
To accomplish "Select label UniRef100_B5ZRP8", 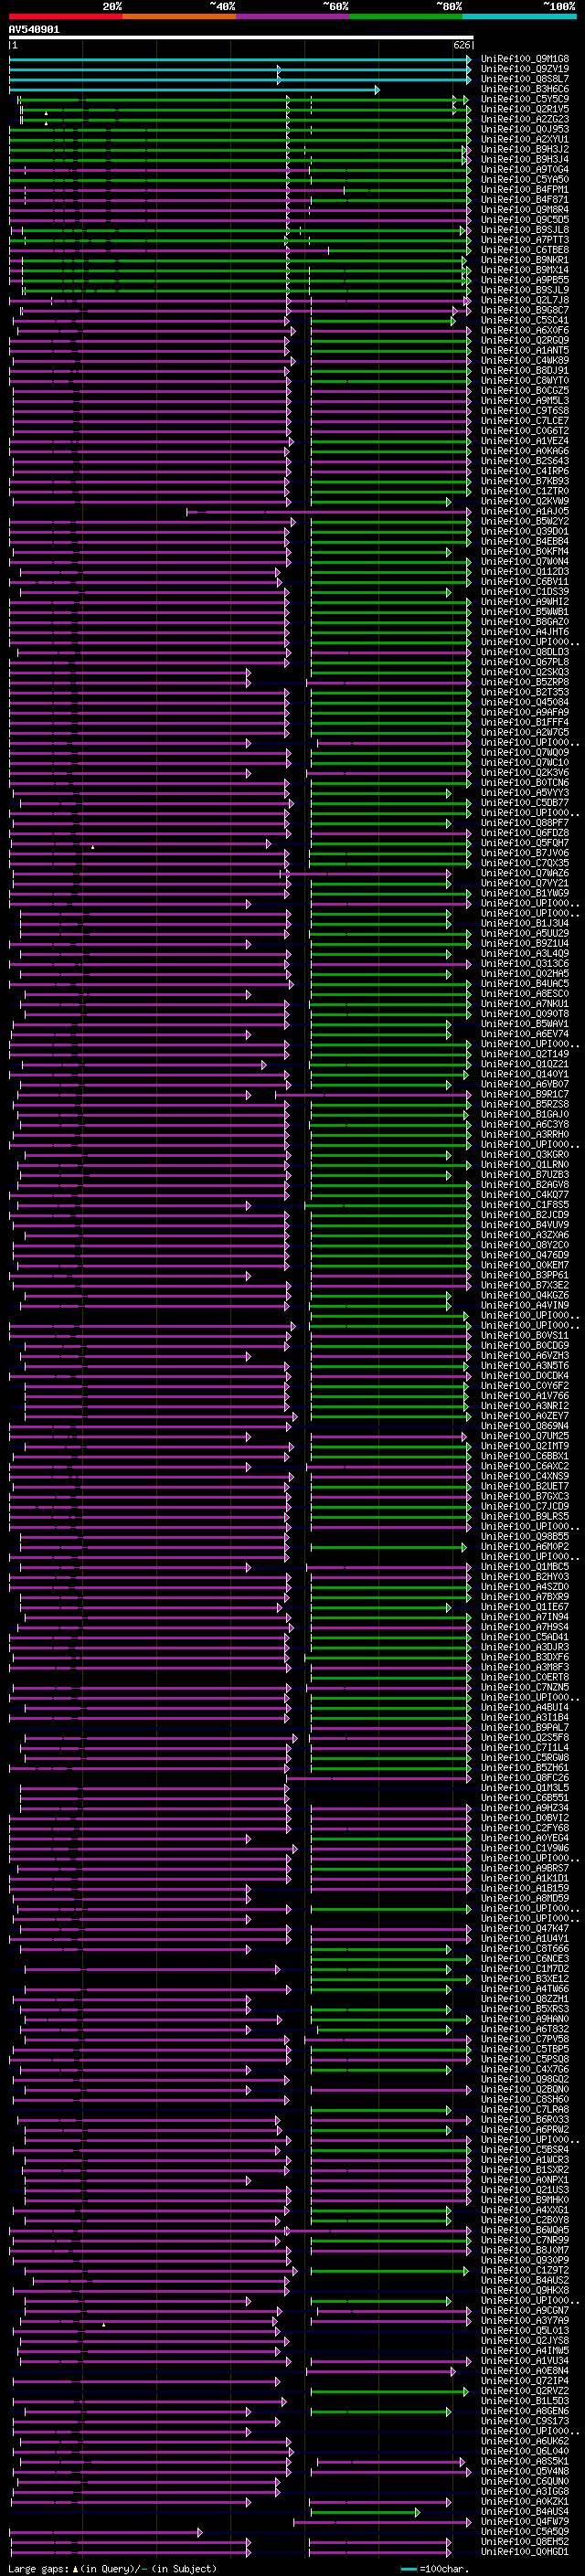I will [525, 682].
